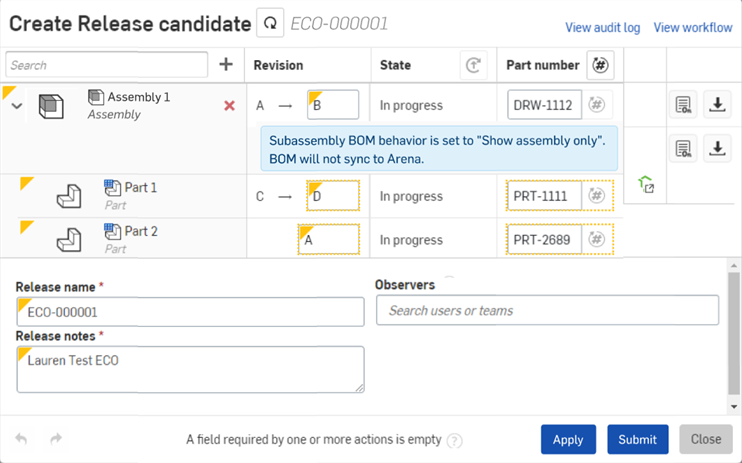Click the revision update icon in the State header

coord(473,65)
